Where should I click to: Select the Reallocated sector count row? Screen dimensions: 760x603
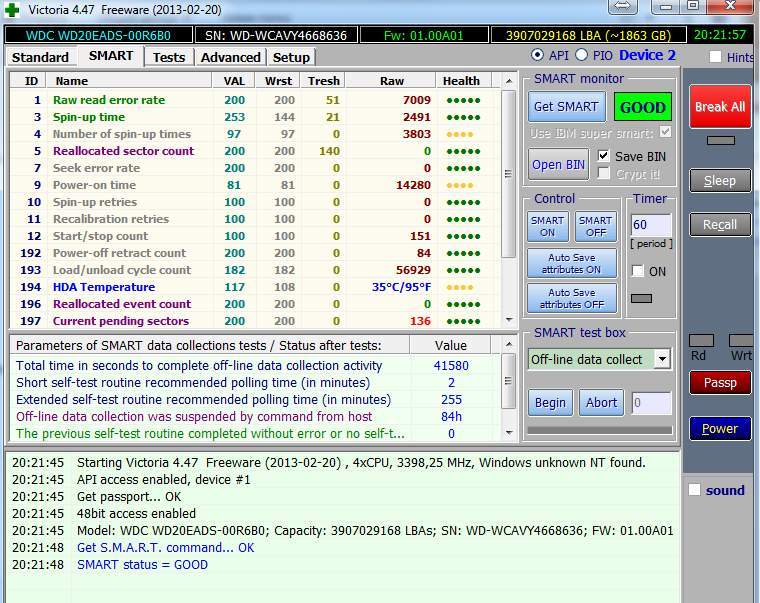click(255, 151)
